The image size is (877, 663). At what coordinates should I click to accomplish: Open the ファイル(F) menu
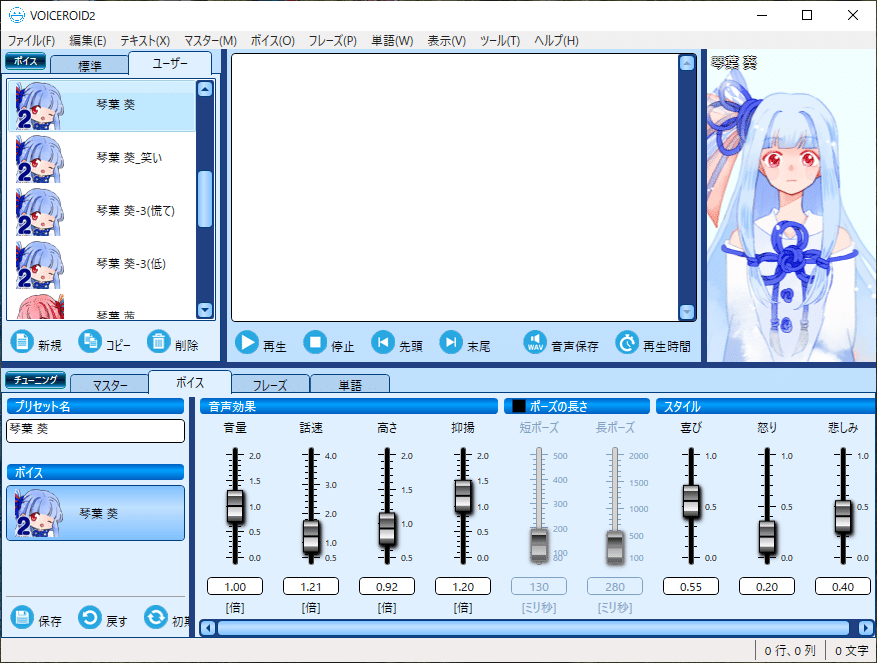pyautogui.click(x=31, y=40)
